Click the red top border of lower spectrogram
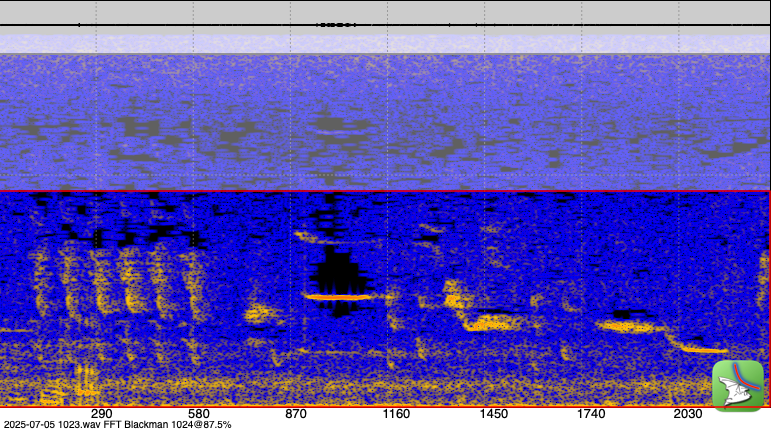The width and height of the screenshot is (771, 433). pyautogui.click(x=385, y=191)
